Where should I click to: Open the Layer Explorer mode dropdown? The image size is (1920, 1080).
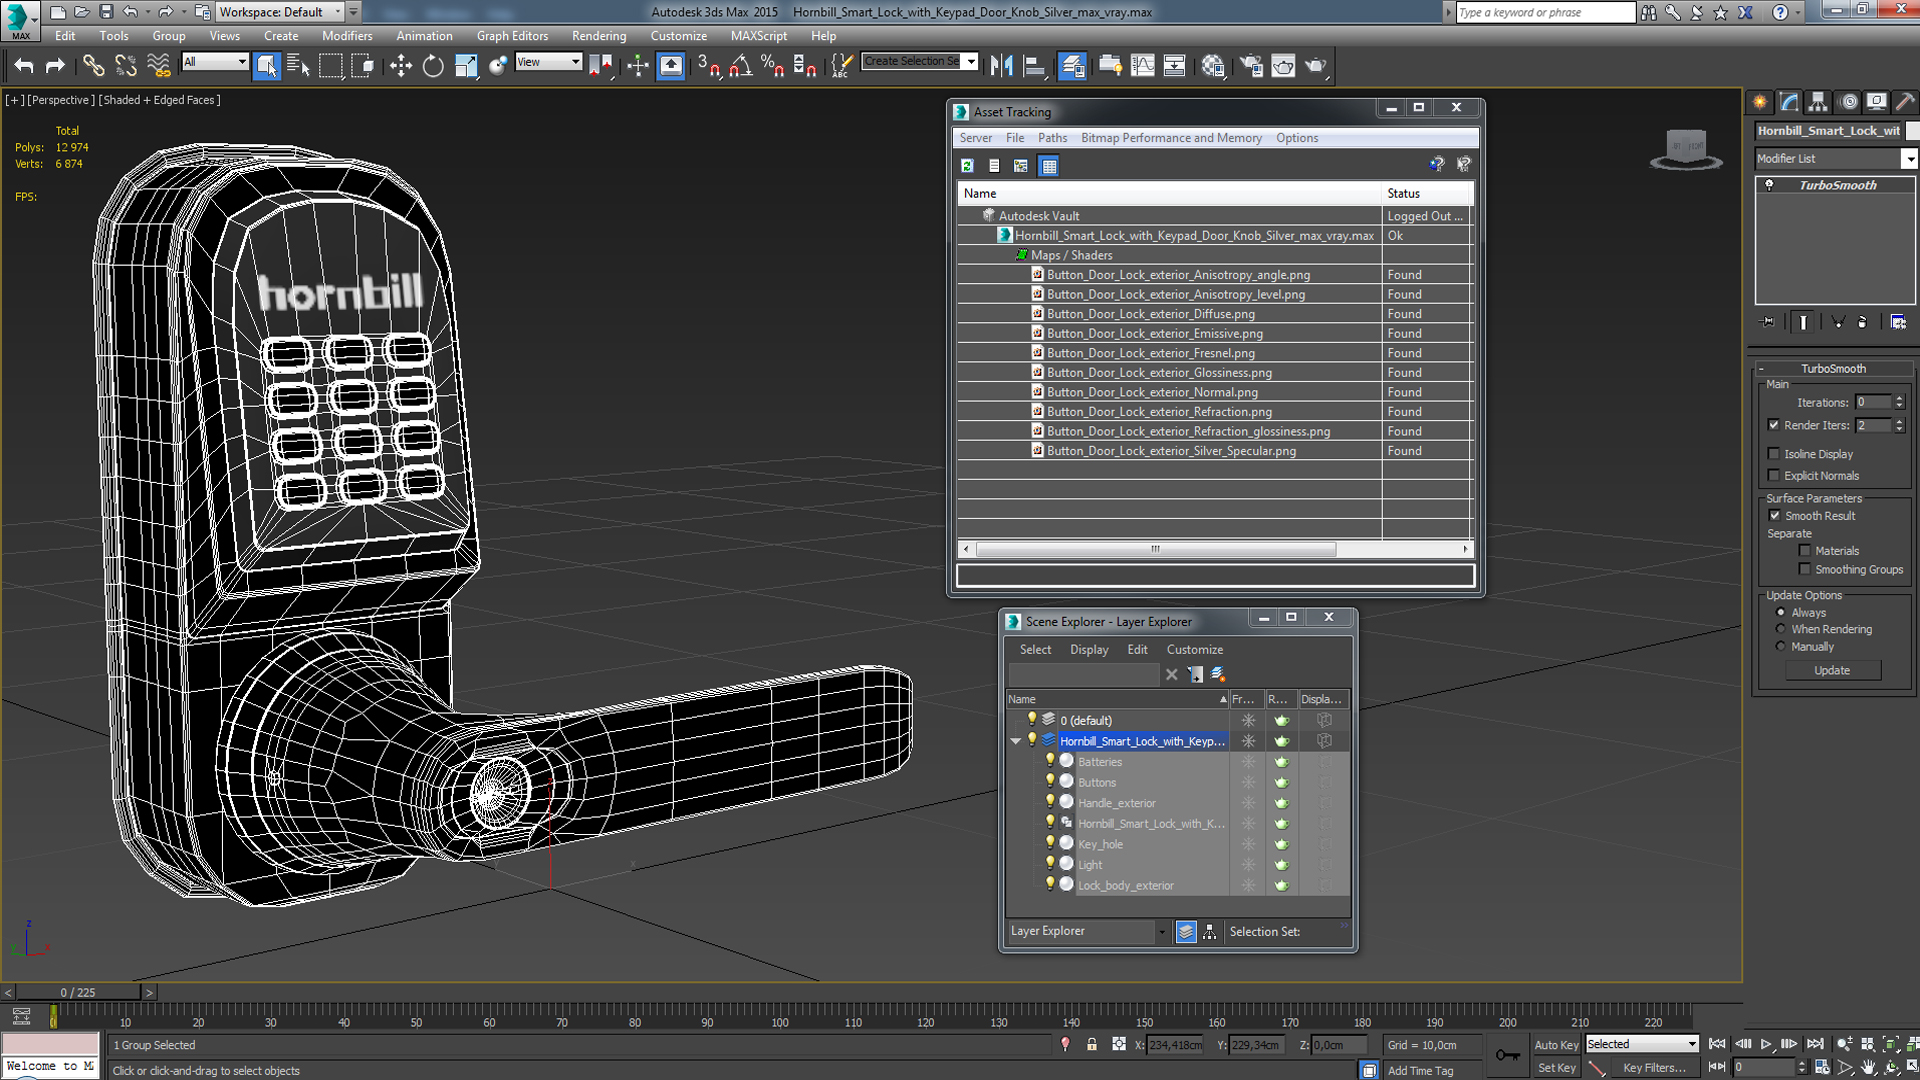click(1161, 932)
